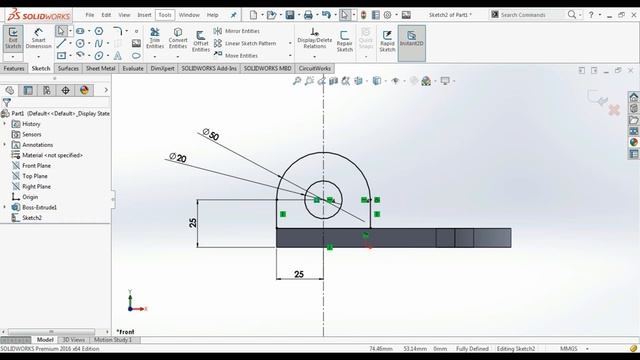
Task: Open the Edit menu
Action: (106, 15)
